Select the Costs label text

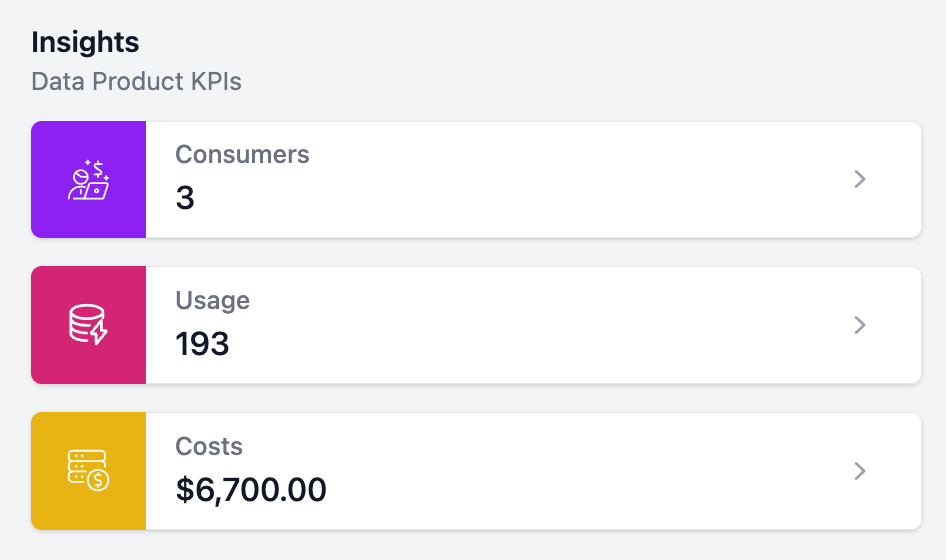coord(209,446)
